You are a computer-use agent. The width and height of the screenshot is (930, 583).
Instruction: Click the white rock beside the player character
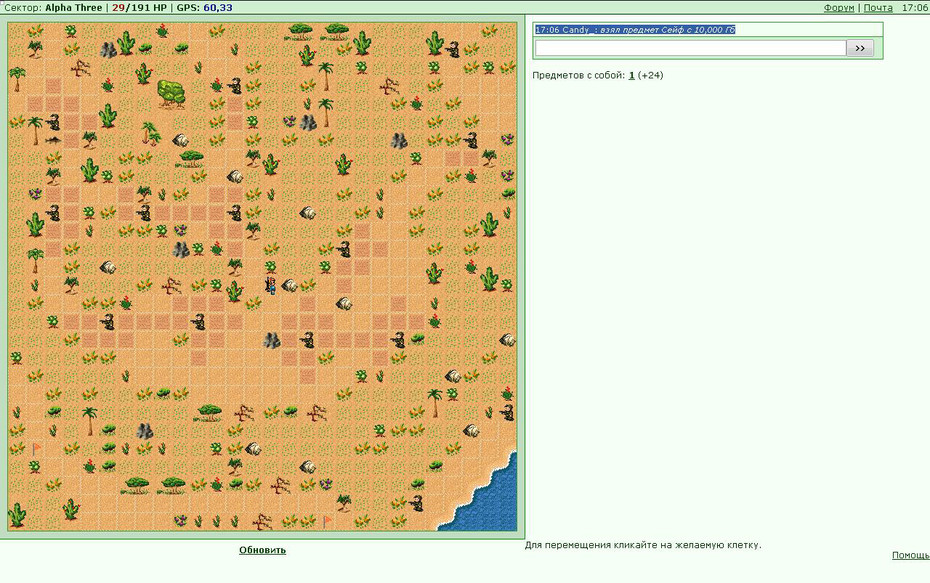coord(289,286)
